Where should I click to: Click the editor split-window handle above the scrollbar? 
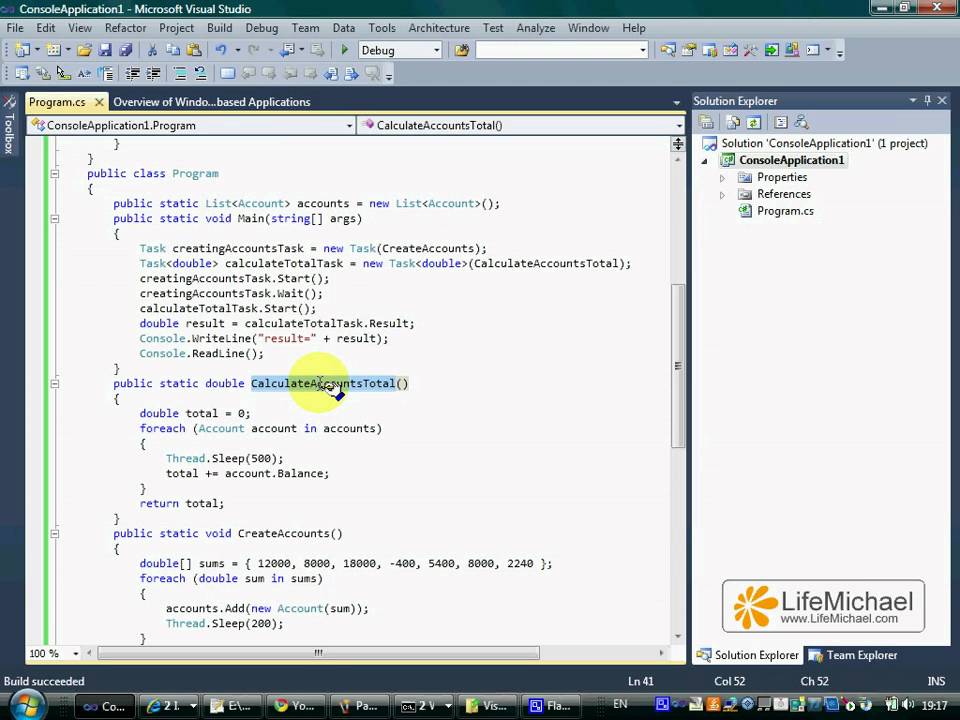(x=678, y=144)
